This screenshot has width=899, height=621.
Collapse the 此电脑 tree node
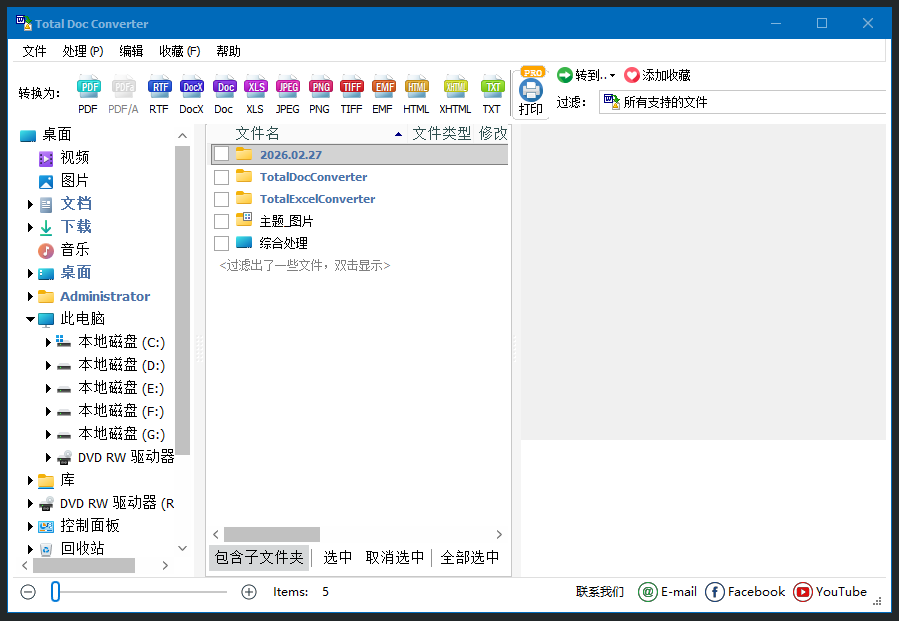point(31,319)
